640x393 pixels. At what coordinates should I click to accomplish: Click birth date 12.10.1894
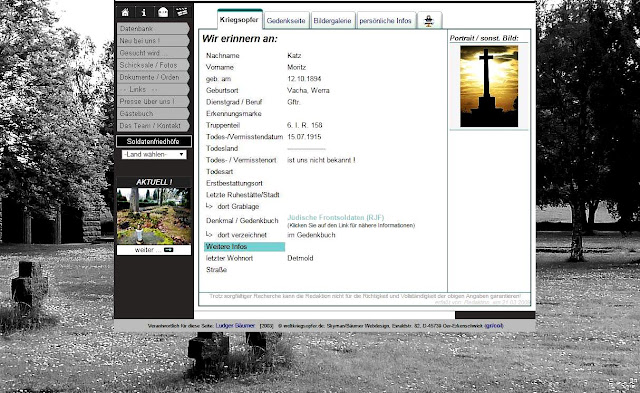(304, 79)
